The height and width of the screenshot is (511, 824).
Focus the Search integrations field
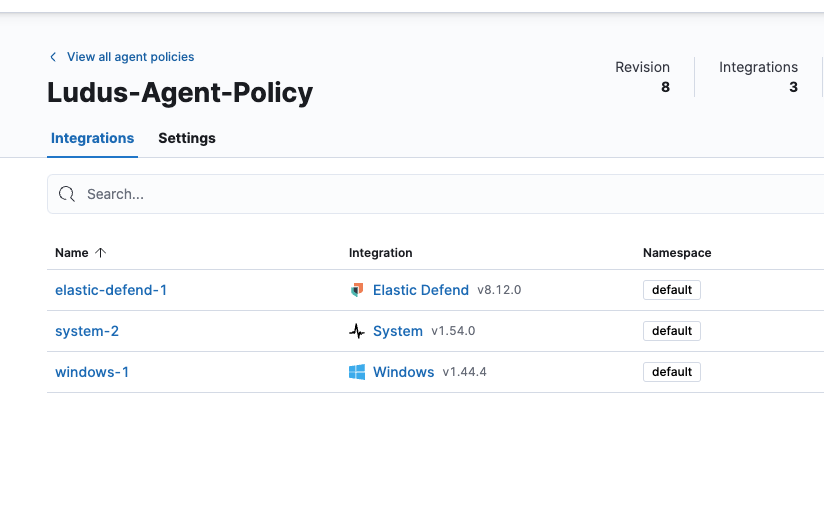click(436, 194)
